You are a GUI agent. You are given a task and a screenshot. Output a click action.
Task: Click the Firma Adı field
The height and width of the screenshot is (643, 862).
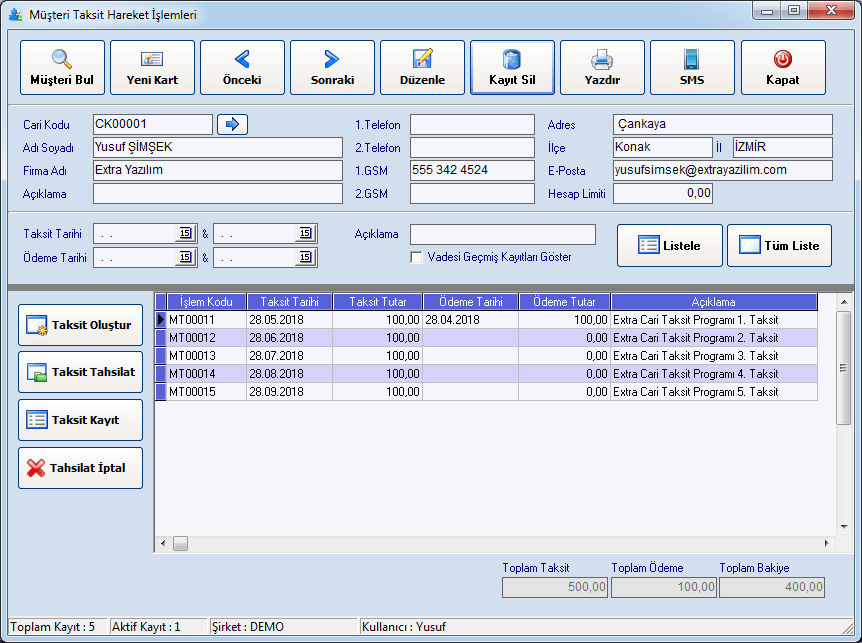[x=218, y=170]
